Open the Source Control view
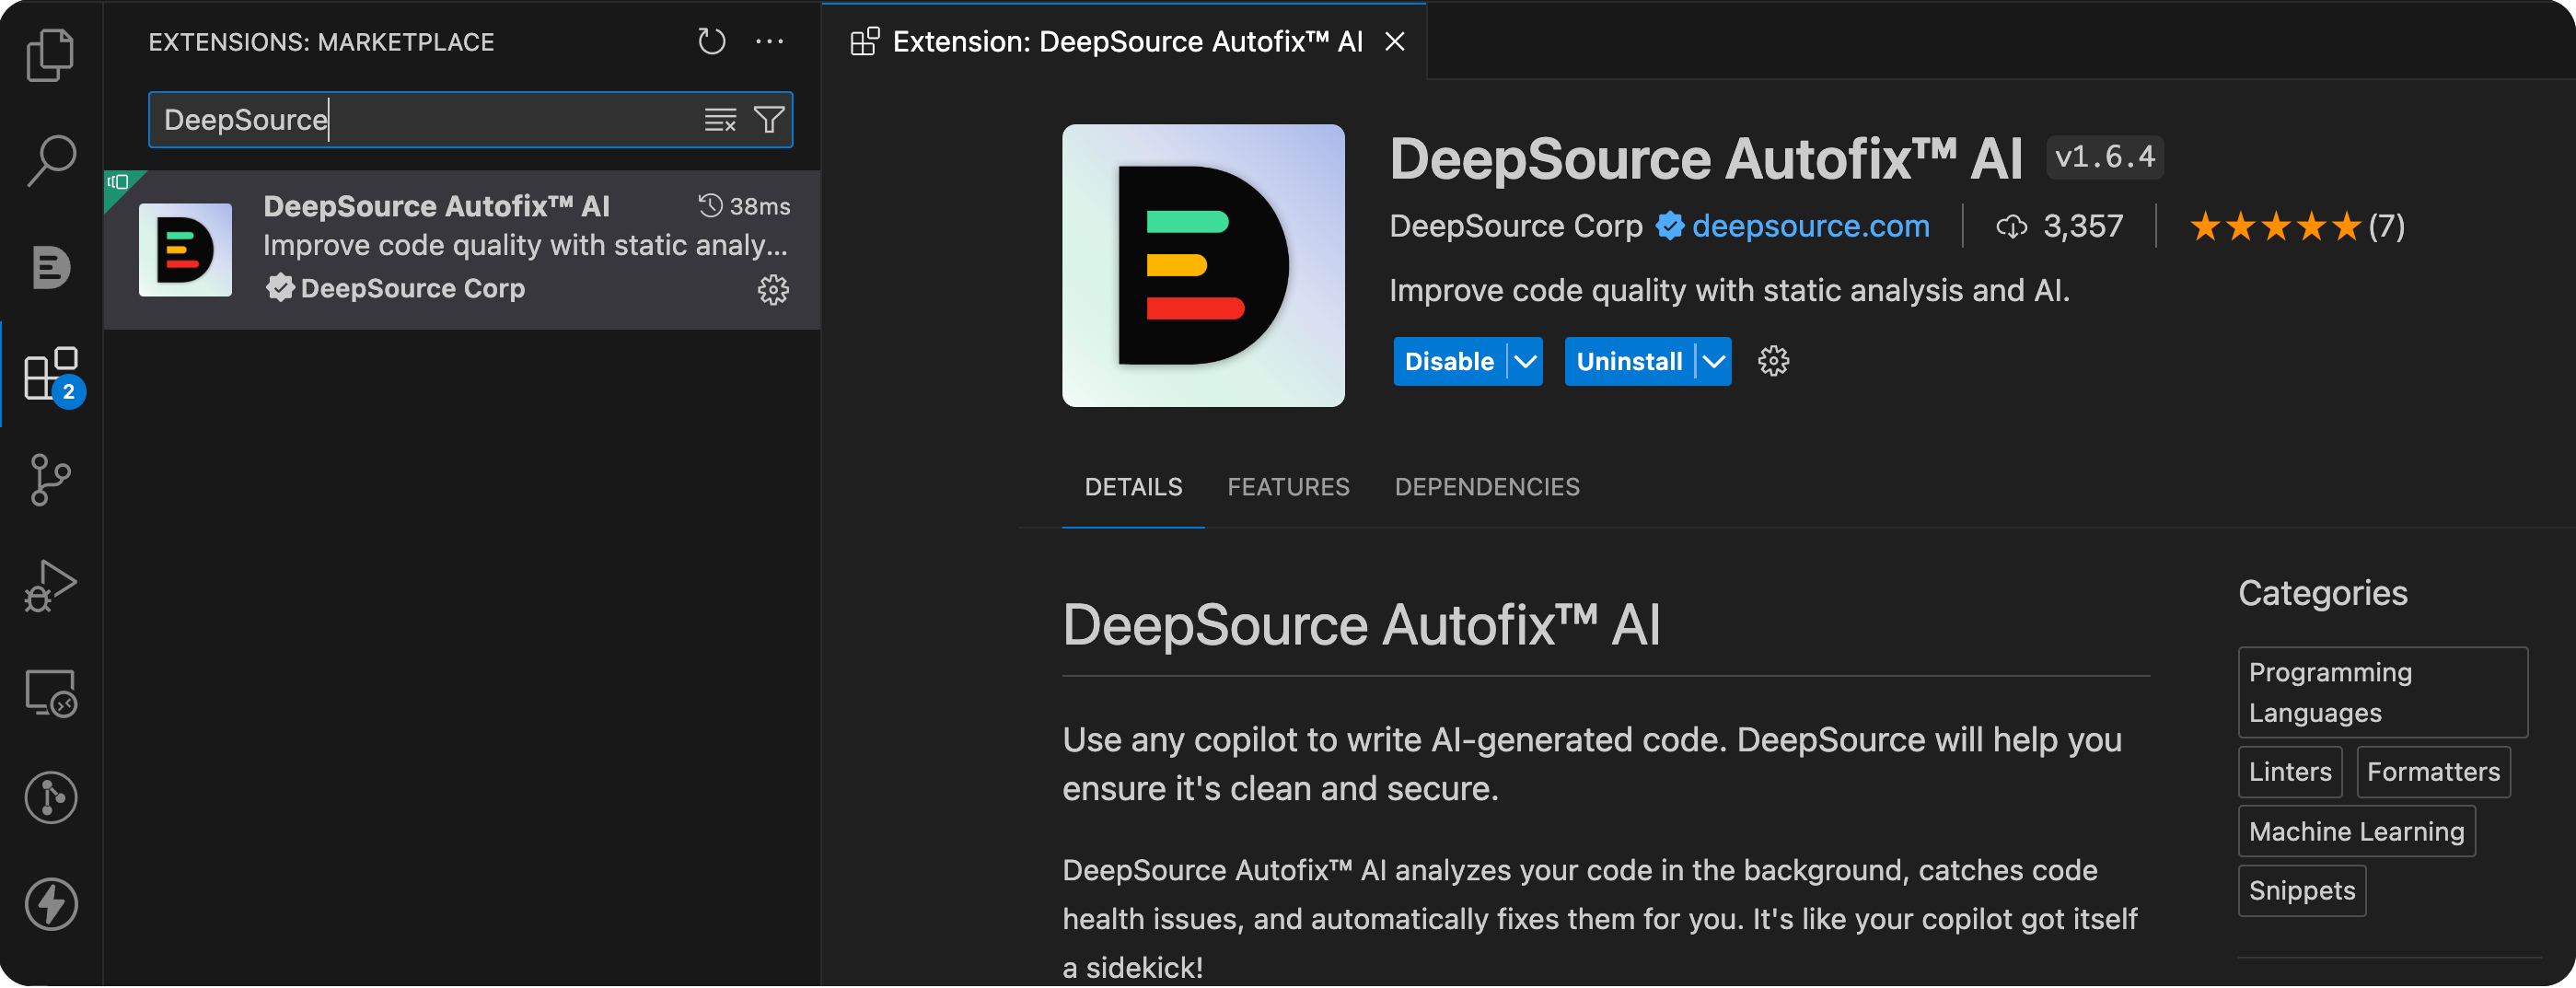This screenshot has width=2576, height=988. (50, 480)
